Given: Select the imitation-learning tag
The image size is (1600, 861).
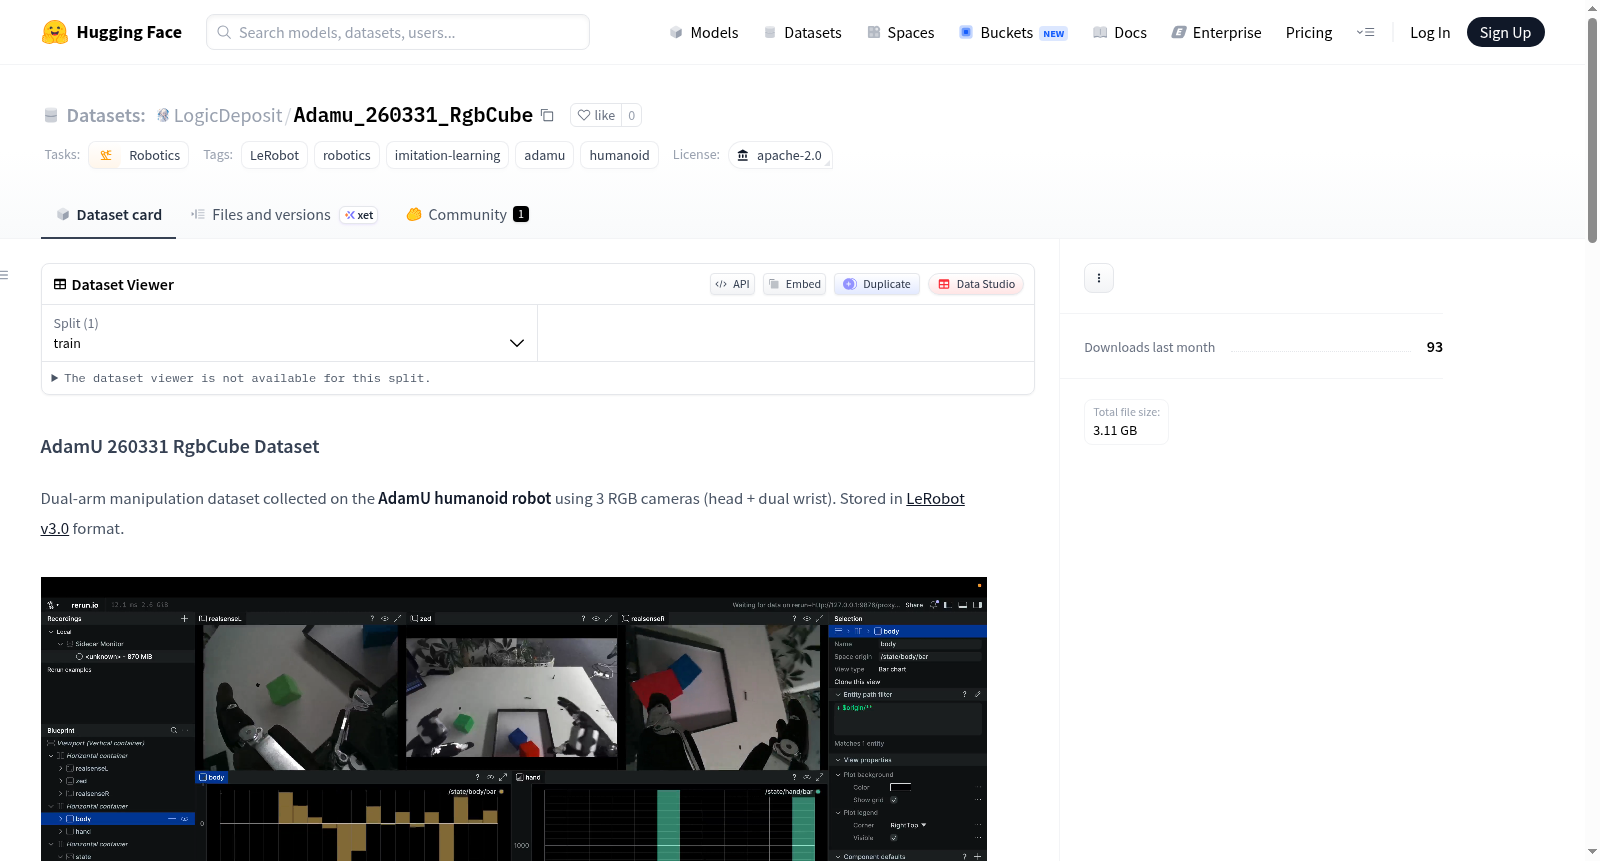Looking at the screenshot, I should (x=447, y=155).
